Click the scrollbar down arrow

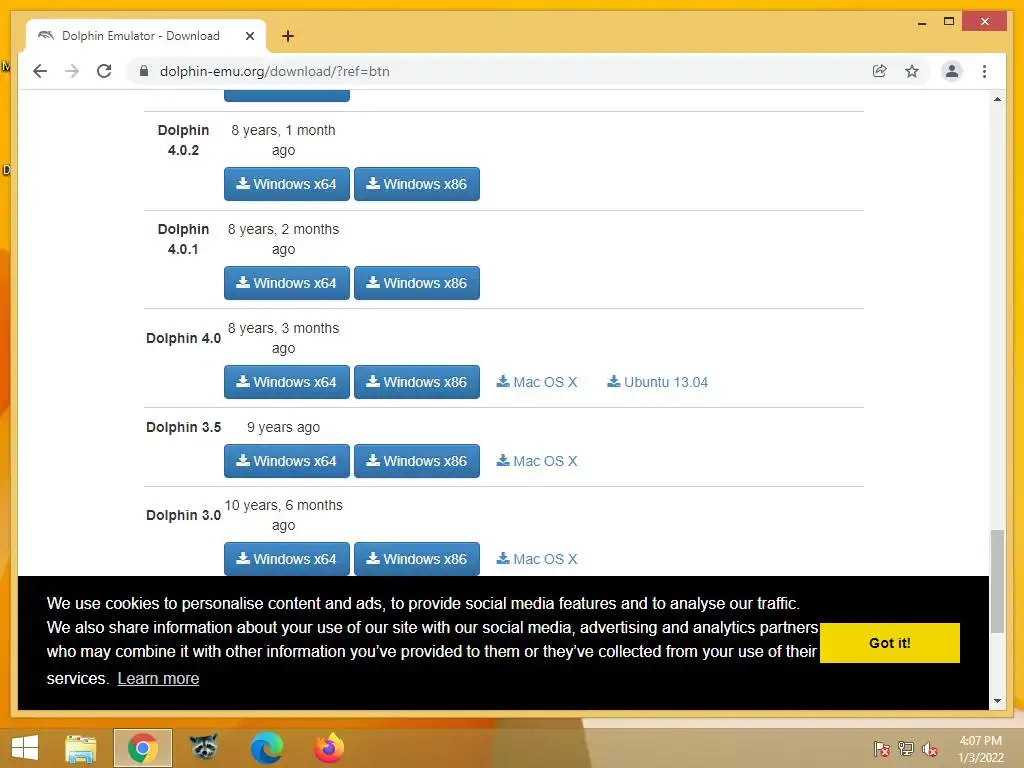[x=997, y=701]
